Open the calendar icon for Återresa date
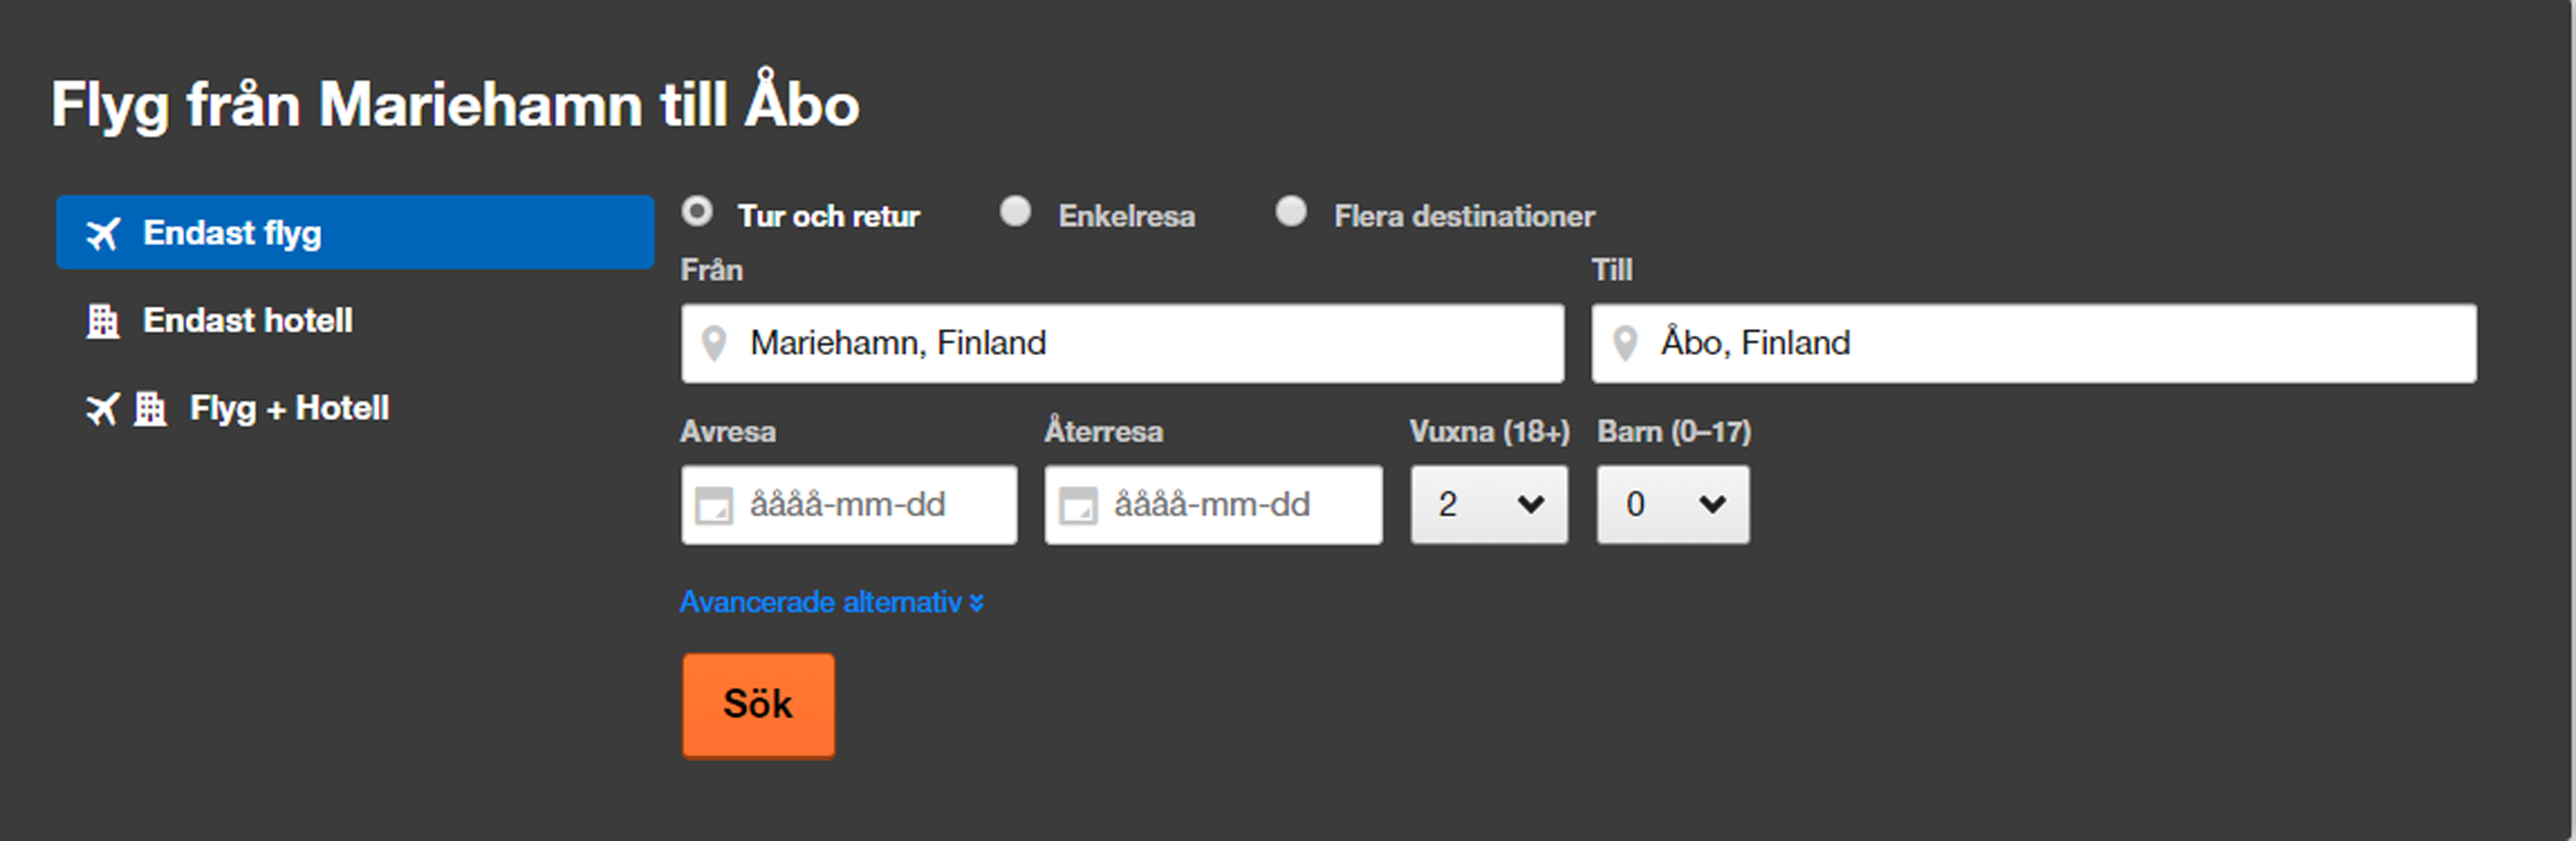The width and height of the screenshot is (2576, 841). click(1078, 506)
